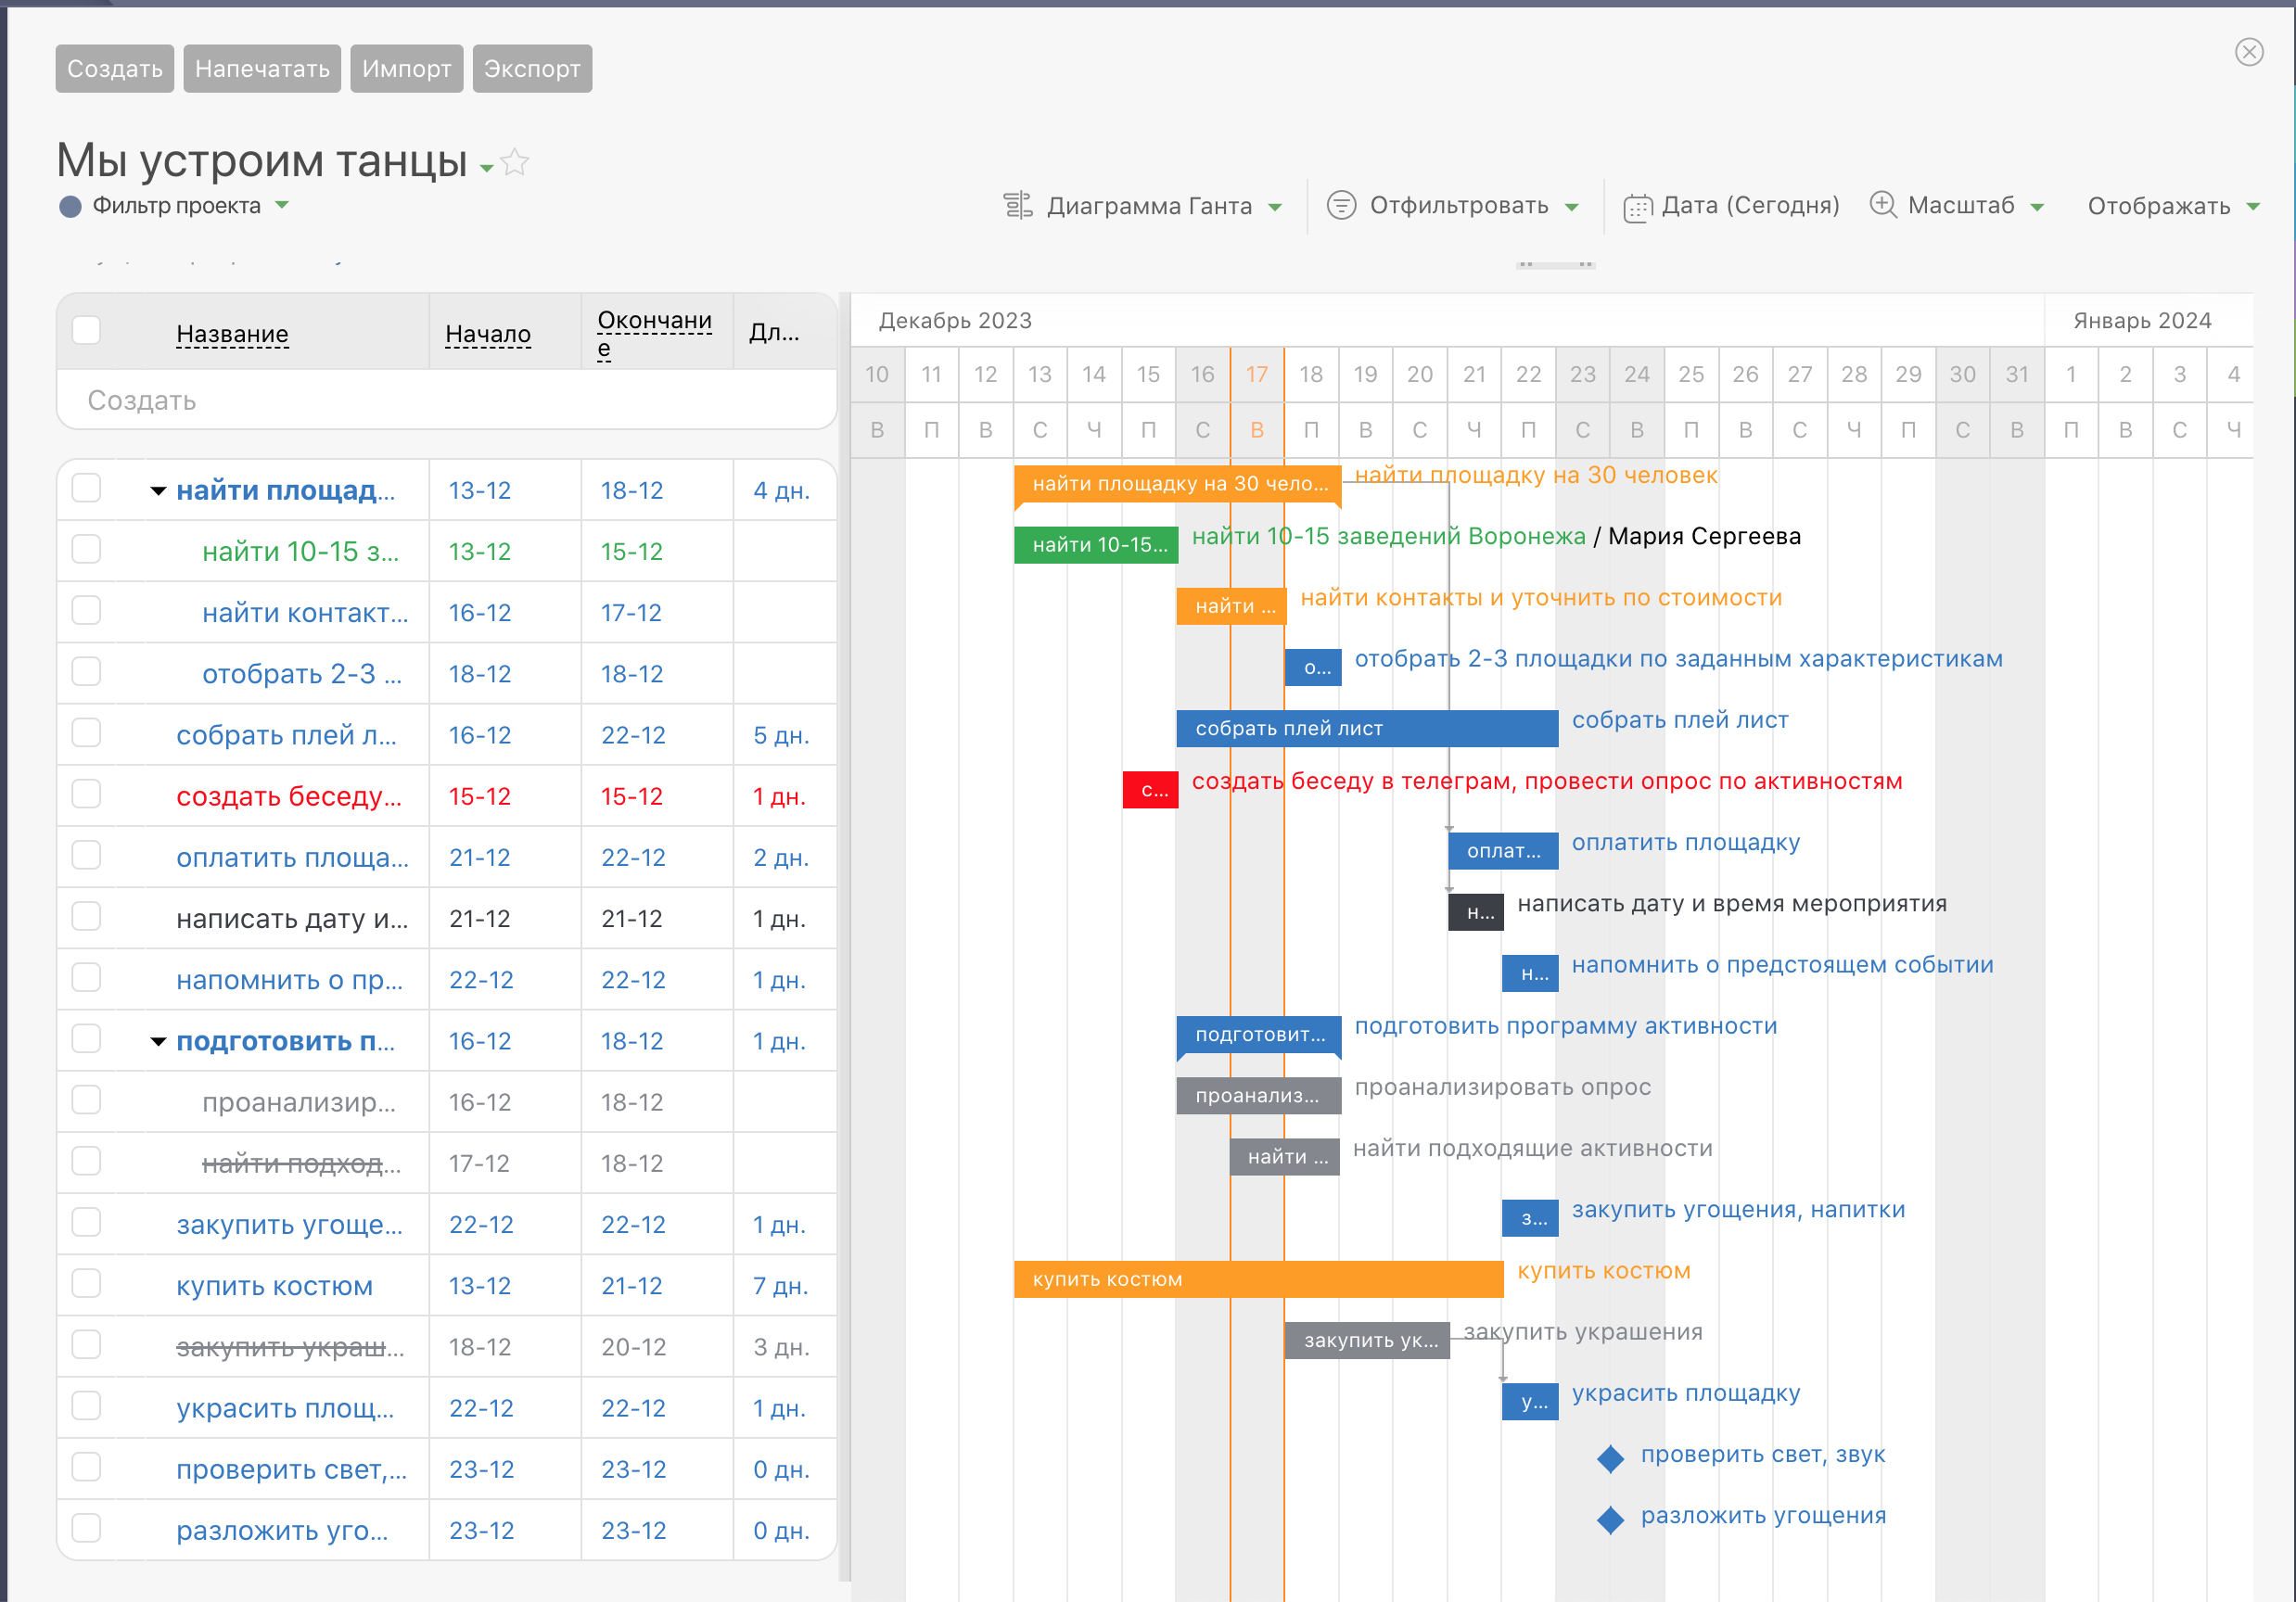Click the close X icon at top right
The image size is (2296, 1602).
(2249, 52)
